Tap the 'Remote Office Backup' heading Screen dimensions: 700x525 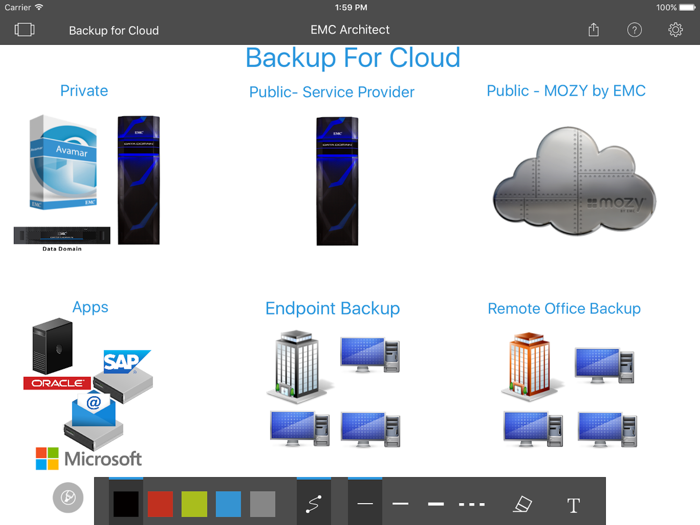[564, 308]
